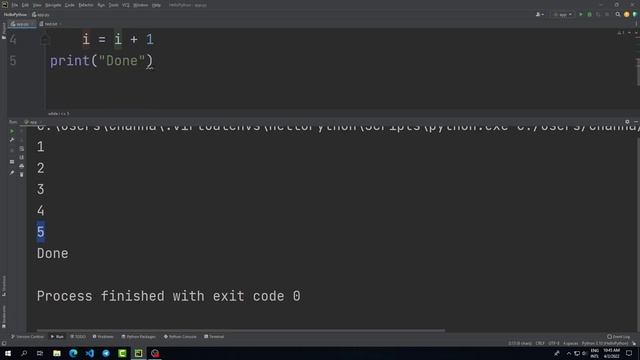
Task: Click the run with coverage toolbar icon
Action: pos(598,14)
